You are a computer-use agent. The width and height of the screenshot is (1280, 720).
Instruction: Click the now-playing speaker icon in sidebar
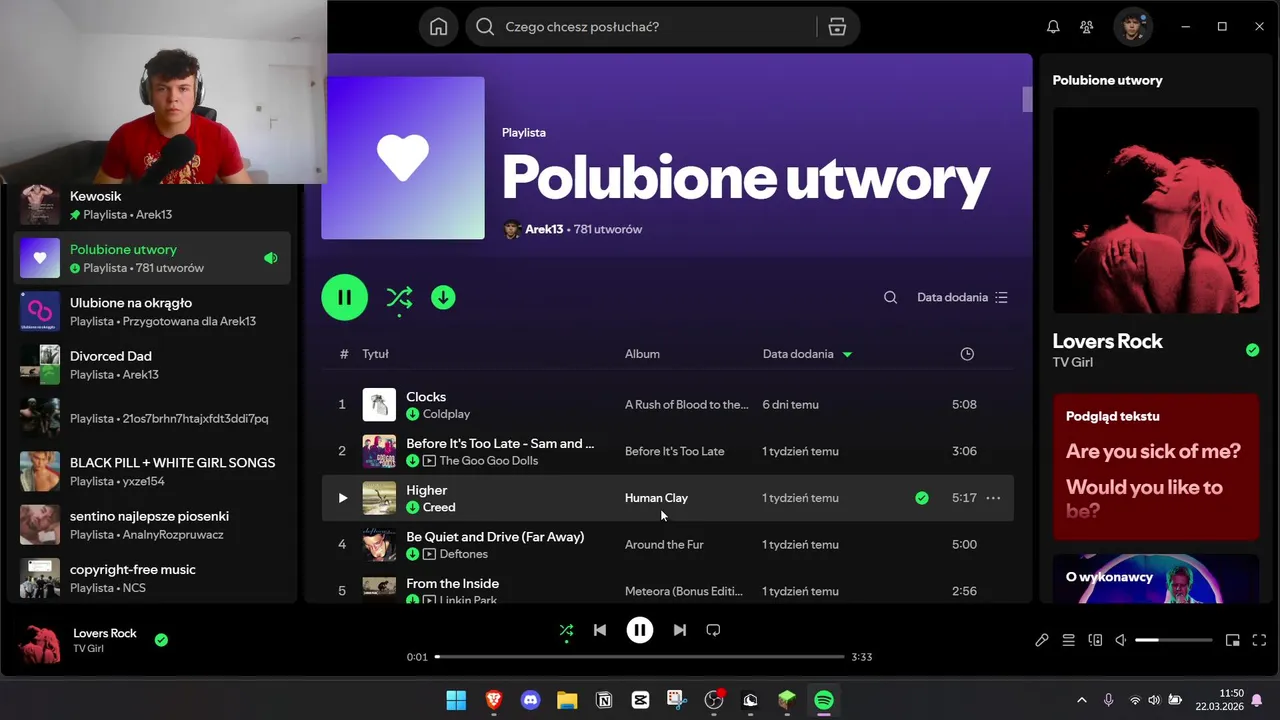tap(270, 258)
